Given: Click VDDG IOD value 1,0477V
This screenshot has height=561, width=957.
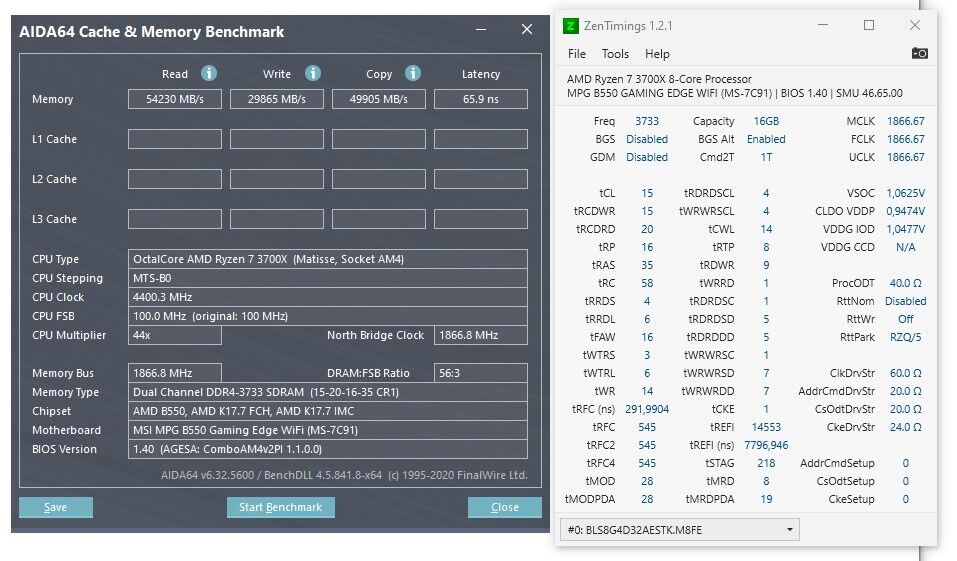Looking at the screenshot, I should click(x=906, y=229).
